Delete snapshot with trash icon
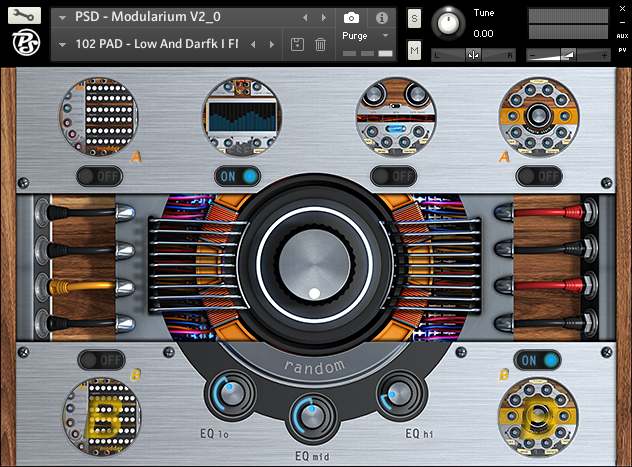The height and width of the screenshot is (467, 632). click(320, 44)
